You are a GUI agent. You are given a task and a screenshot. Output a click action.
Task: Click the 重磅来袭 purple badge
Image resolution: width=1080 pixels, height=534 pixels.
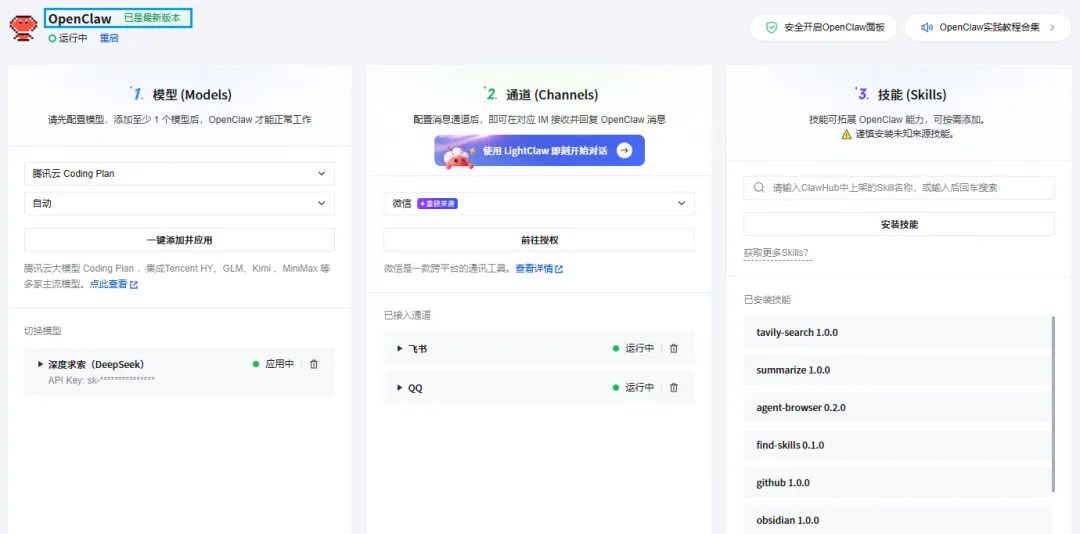(x=438, y=204)
